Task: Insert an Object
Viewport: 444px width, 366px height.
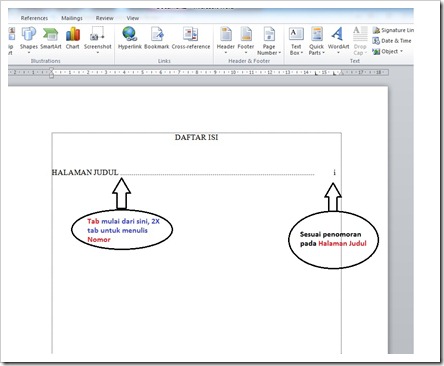Action: pos(386,51)
